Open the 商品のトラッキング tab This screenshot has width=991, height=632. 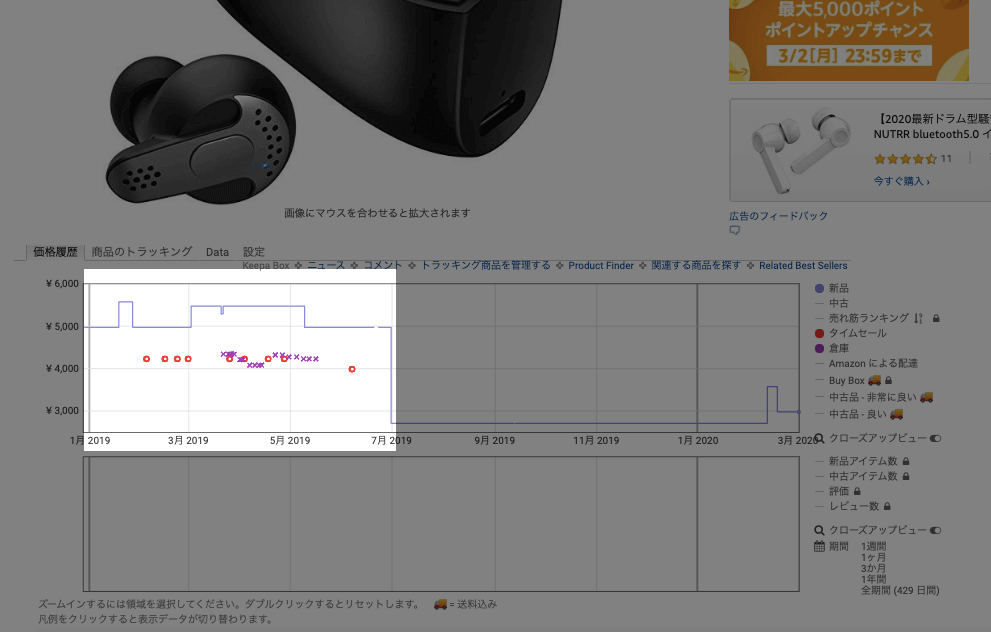tap(141, 252)
